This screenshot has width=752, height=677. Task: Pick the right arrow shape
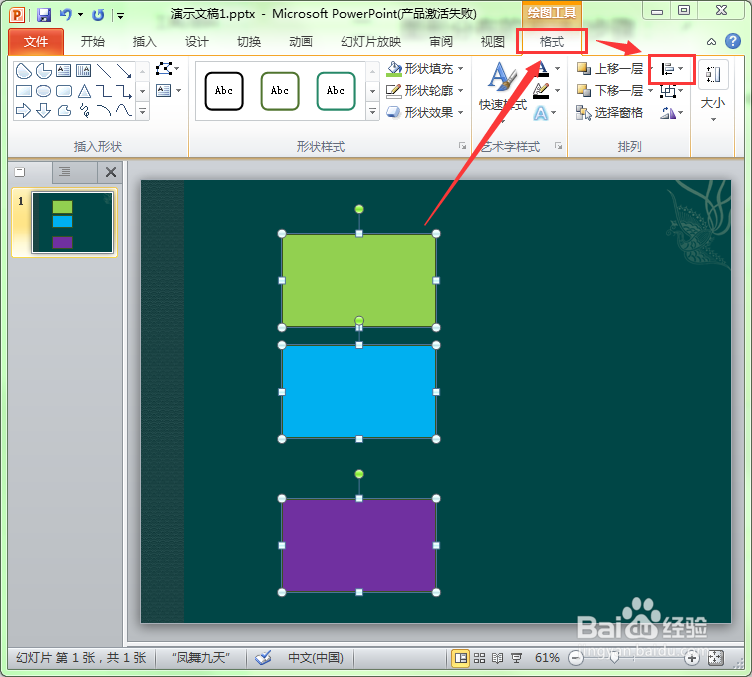pyautogui.click(x=23, y=111)
